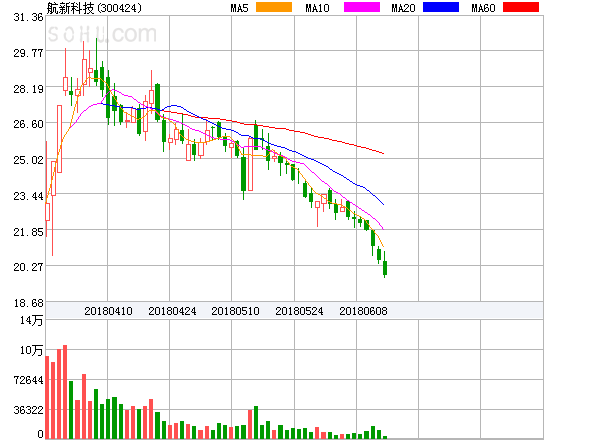Image resolution: width=600 pixels, height=440 pixels.
Task: Click the 29.77 price axis label
Action: 28,53
